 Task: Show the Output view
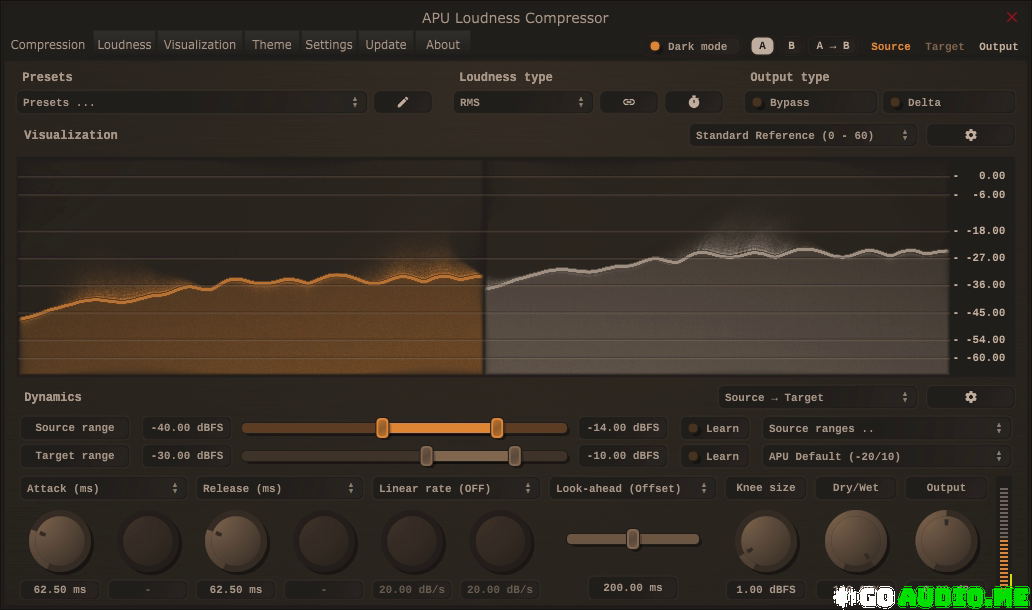(998, 46)
